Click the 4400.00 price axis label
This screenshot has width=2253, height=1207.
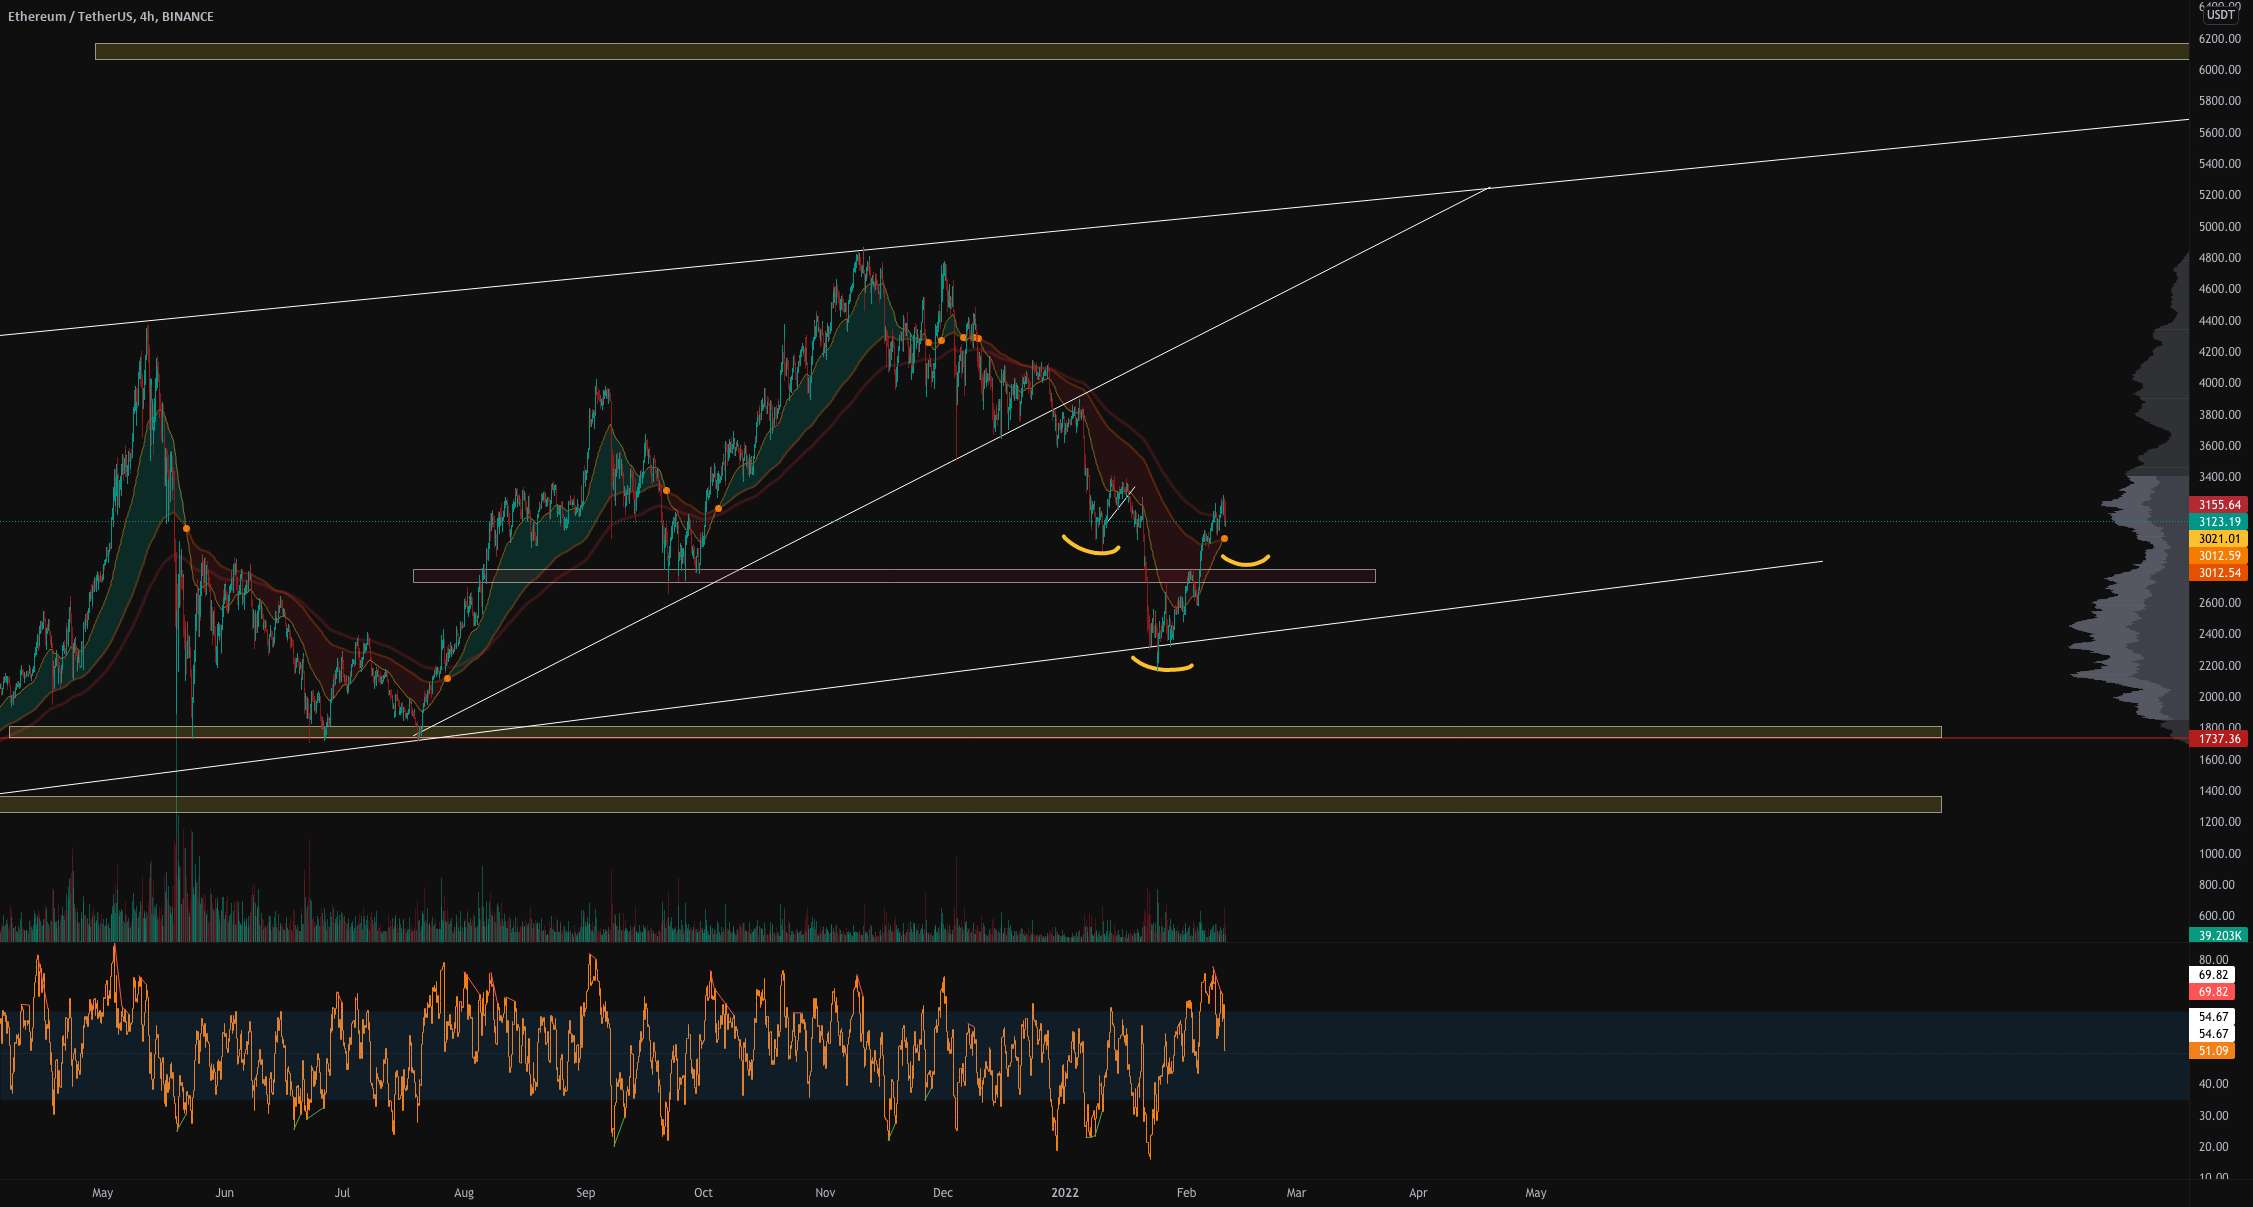click(2219, 321)
